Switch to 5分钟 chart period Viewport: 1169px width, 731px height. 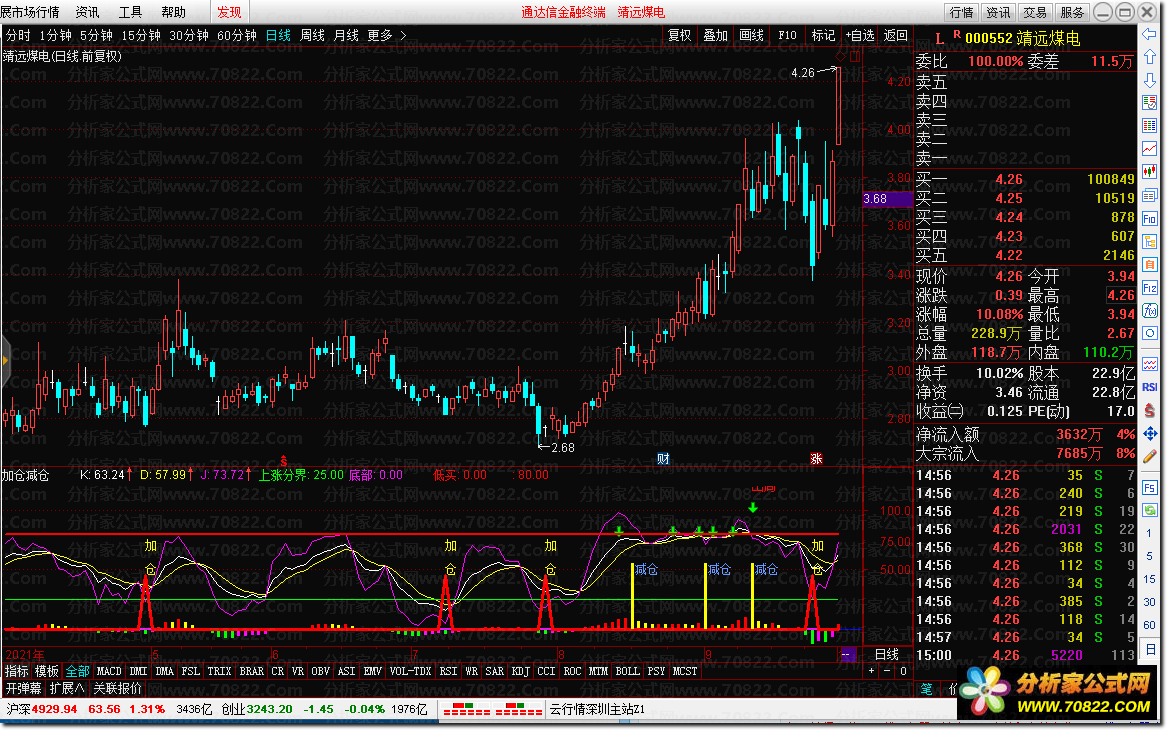coord(96,35)
